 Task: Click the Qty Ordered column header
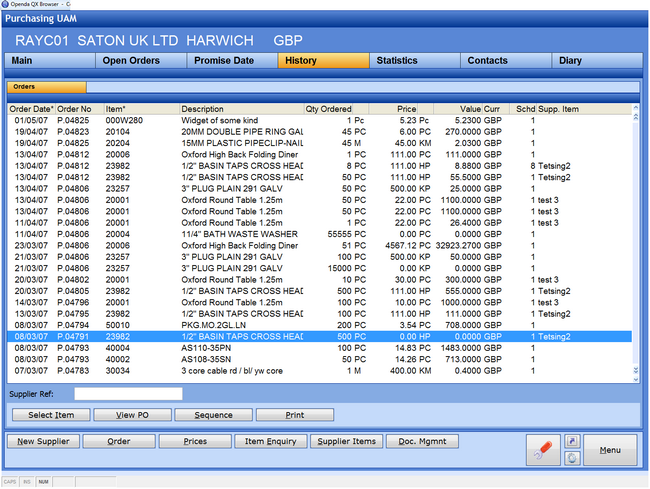click(x=328, y=109)
